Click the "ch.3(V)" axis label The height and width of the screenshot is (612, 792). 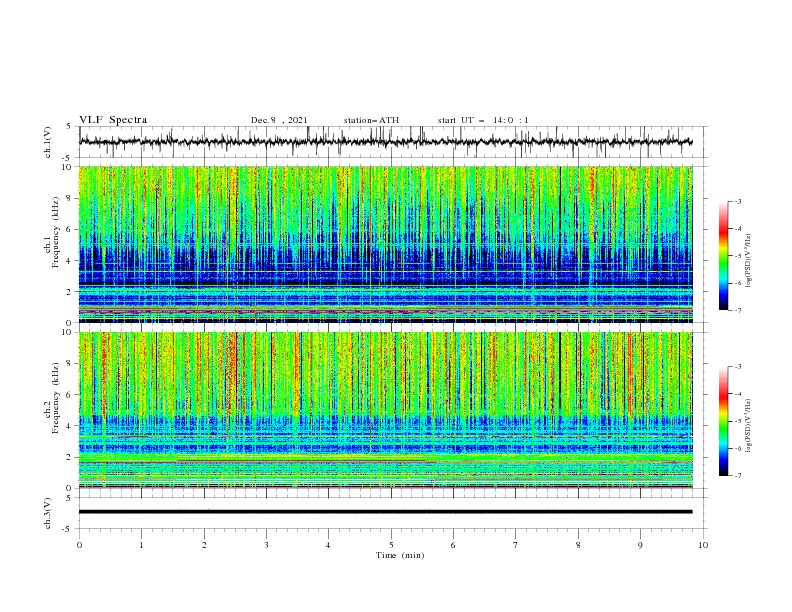coord(48,513)
